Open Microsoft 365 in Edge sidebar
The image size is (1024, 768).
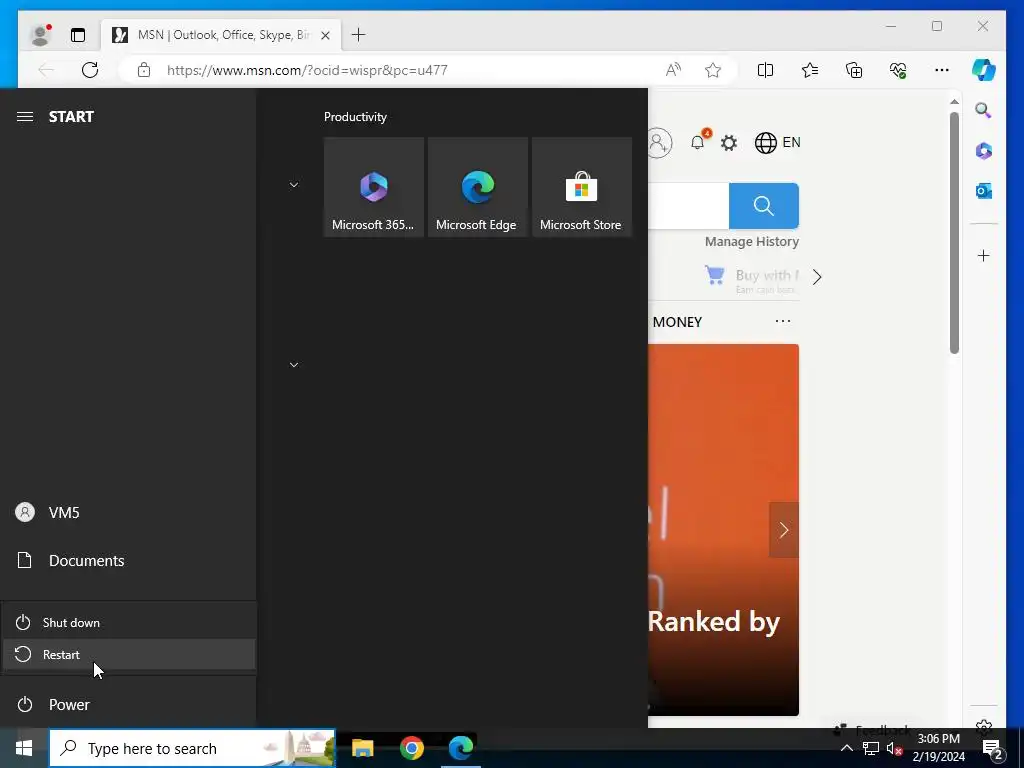[984, 151]
